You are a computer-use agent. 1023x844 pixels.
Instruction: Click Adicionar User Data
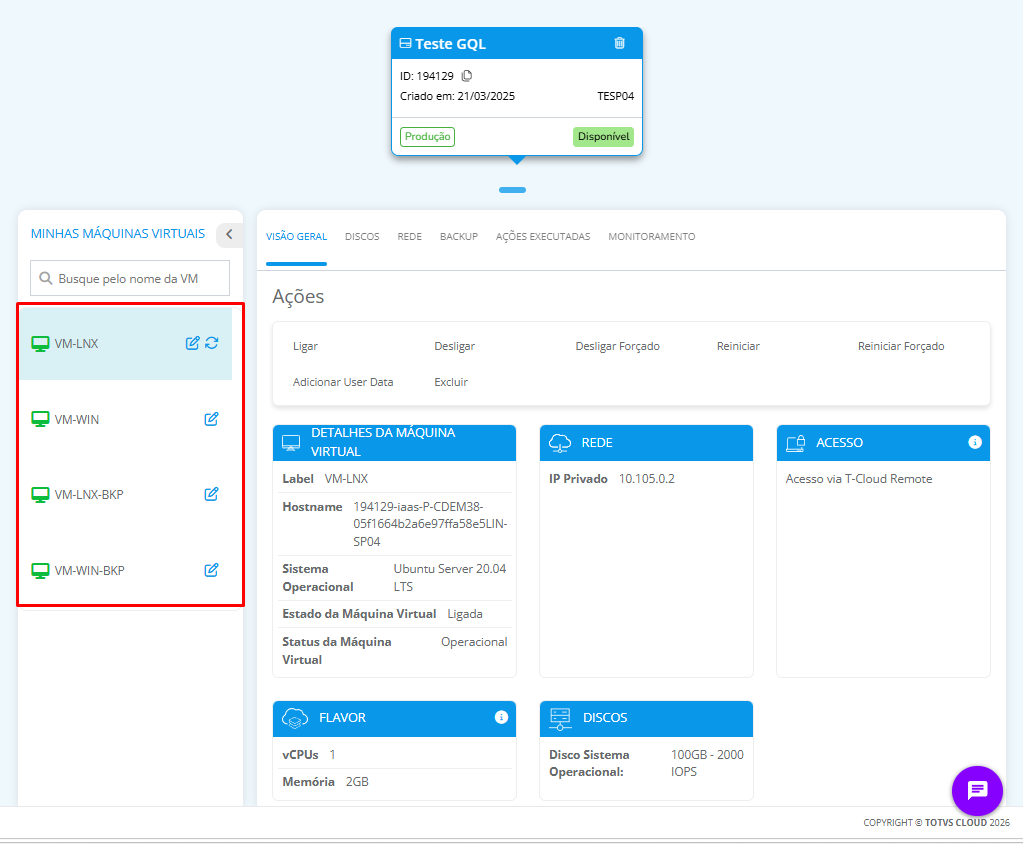click(343, 382)
